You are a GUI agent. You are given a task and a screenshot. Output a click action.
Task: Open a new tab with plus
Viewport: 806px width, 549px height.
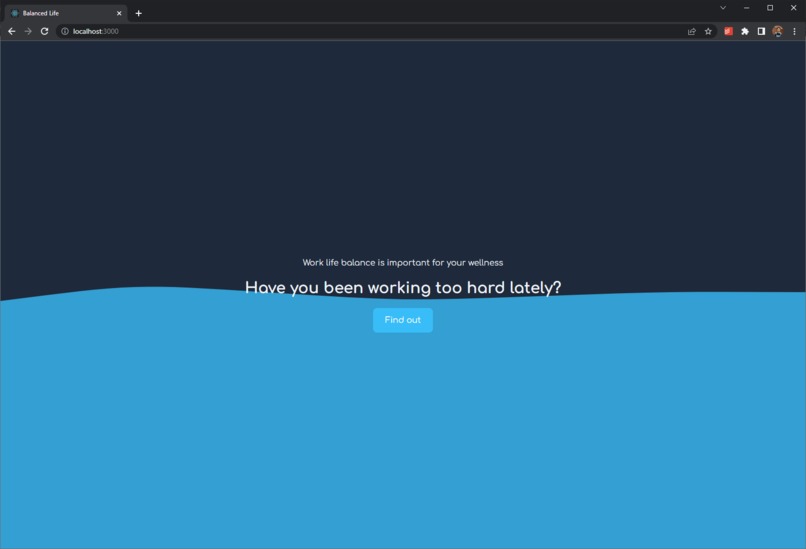tap(138, 13)
